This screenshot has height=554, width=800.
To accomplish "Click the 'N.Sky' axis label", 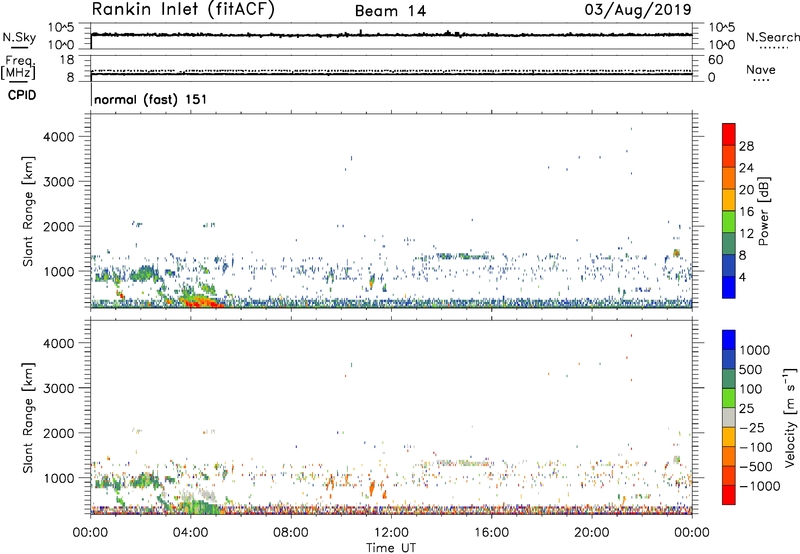I will [19, 37].
